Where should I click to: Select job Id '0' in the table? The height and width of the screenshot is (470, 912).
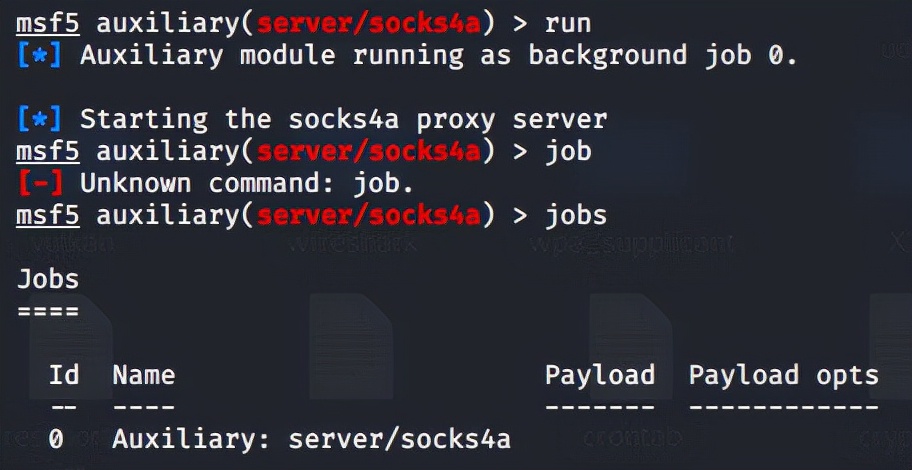coord(56,439)
